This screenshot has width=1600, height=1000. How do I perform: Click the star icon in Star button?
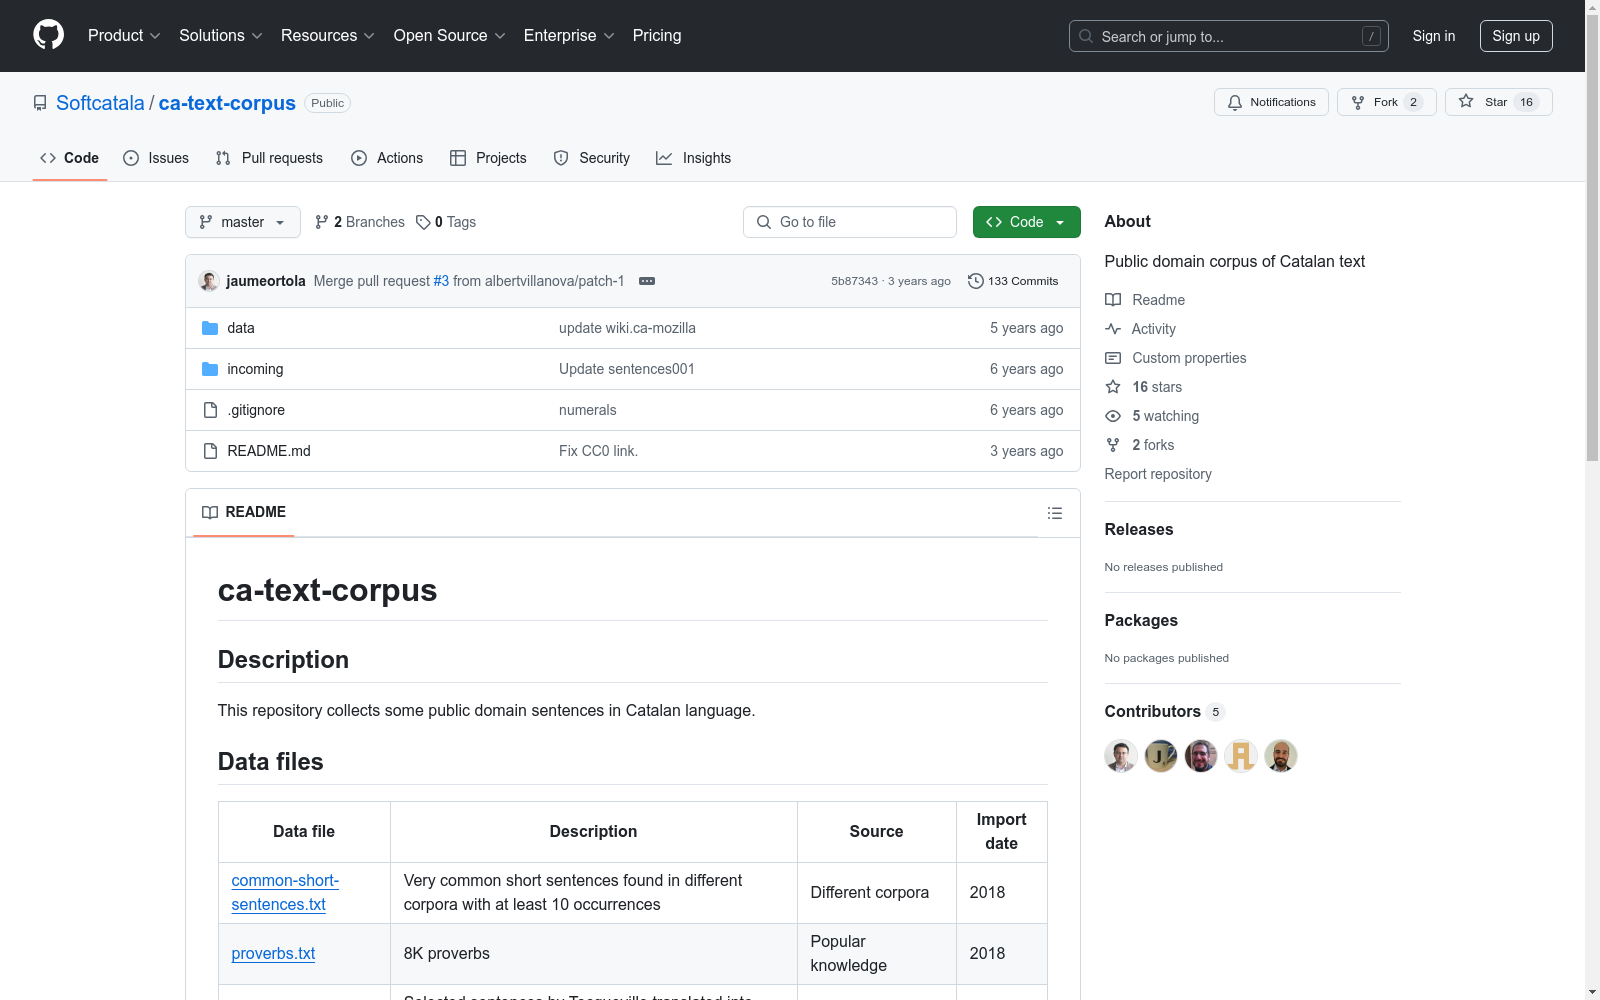point(1466,101)
